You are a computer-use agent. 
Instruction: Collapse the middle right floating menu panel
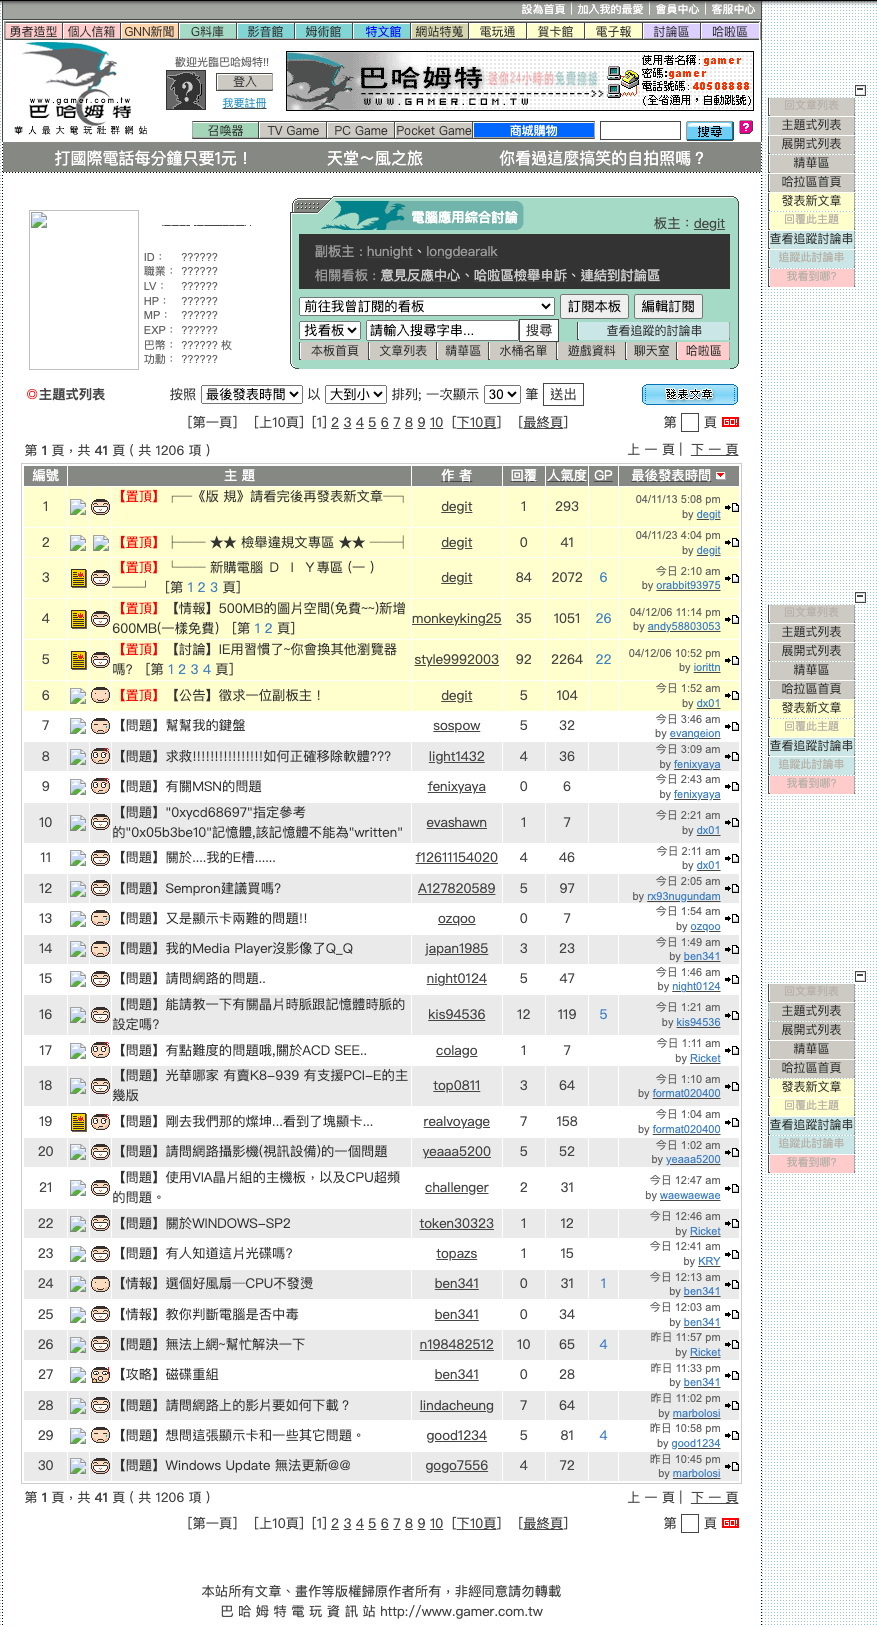(x=860, y=597)
